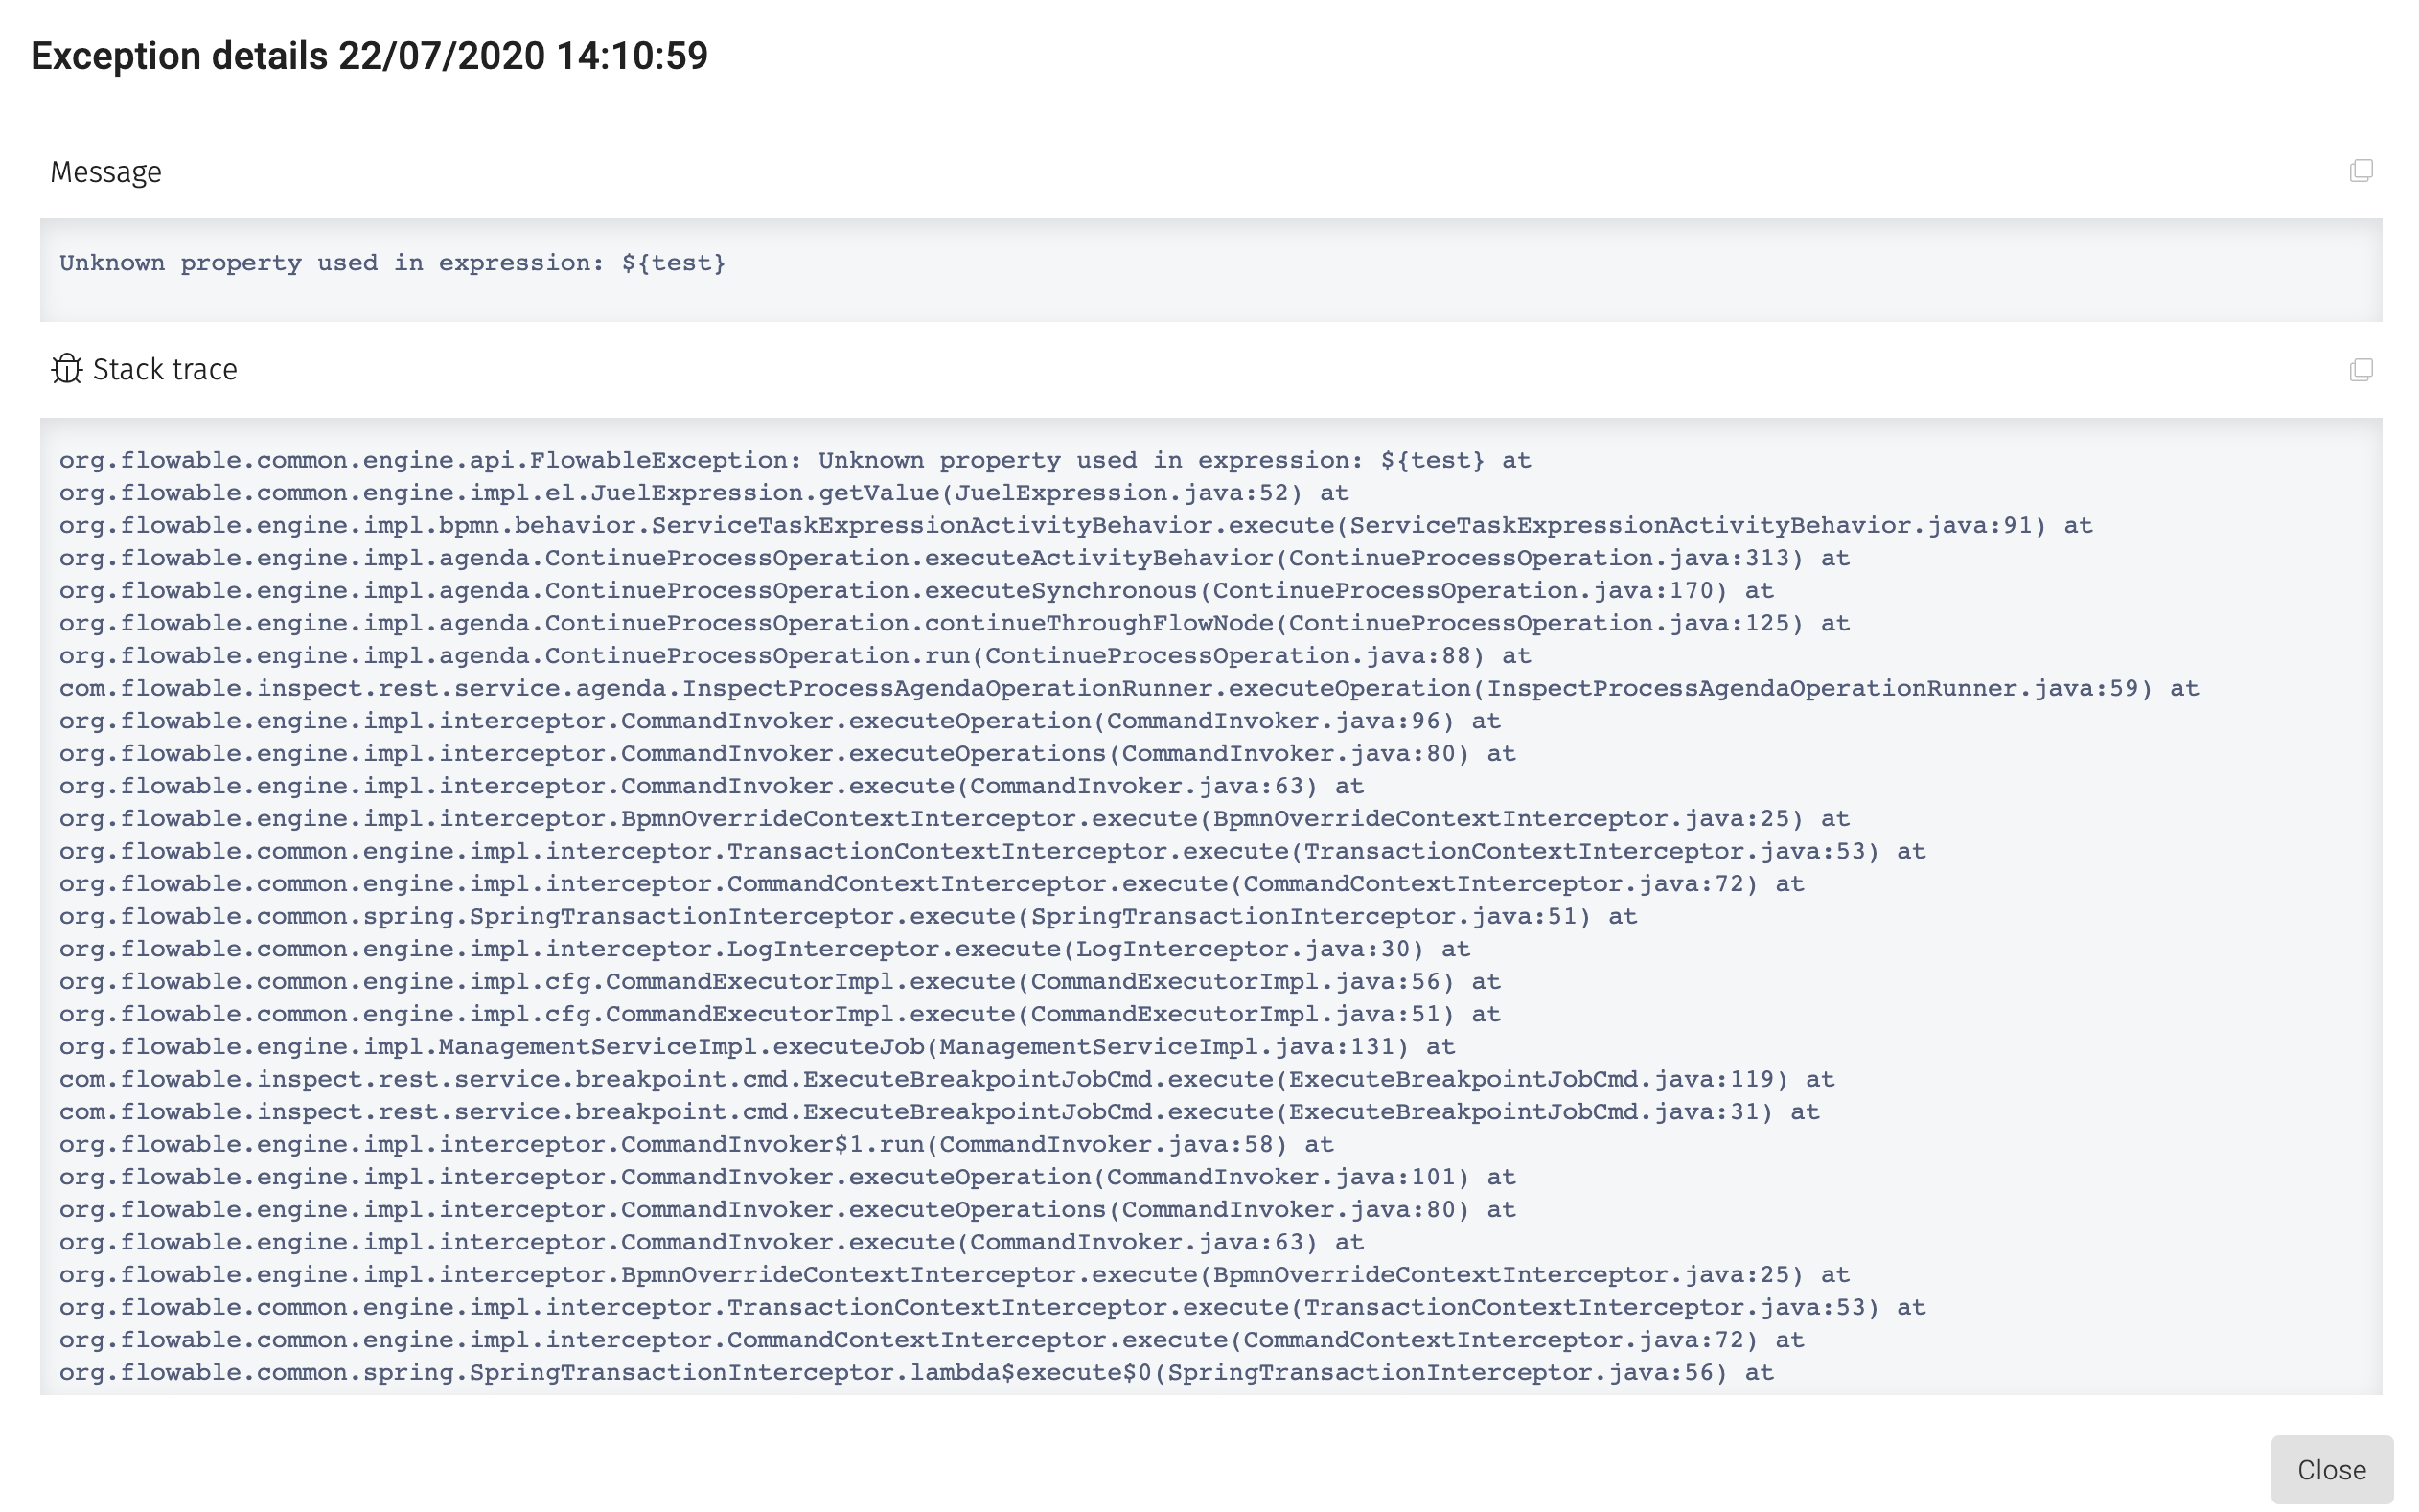
Task: Click the Unknown property error message text
Action: (x=392, y=263)
